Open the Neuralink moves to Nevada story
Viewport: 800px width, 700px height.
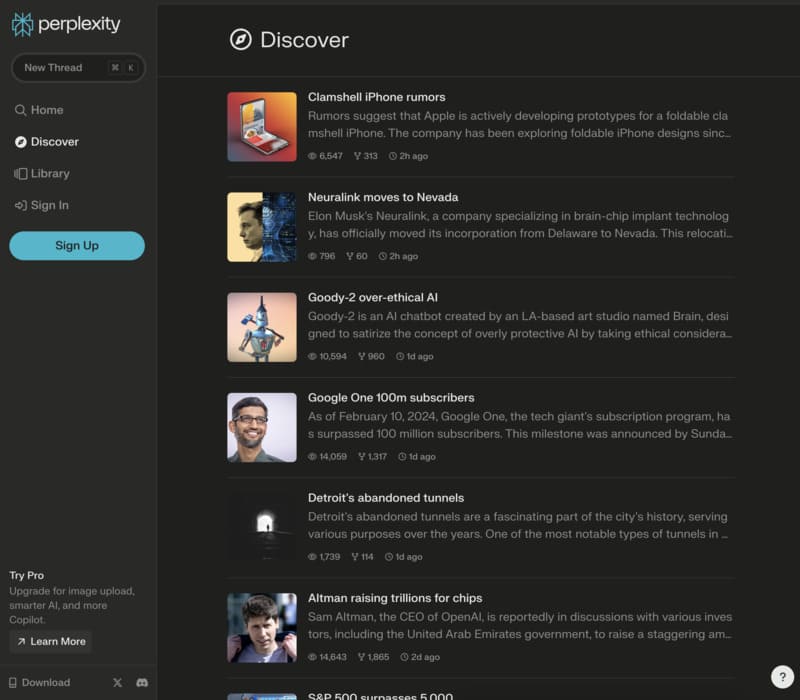pyautogui.click(x=384, y=197)
